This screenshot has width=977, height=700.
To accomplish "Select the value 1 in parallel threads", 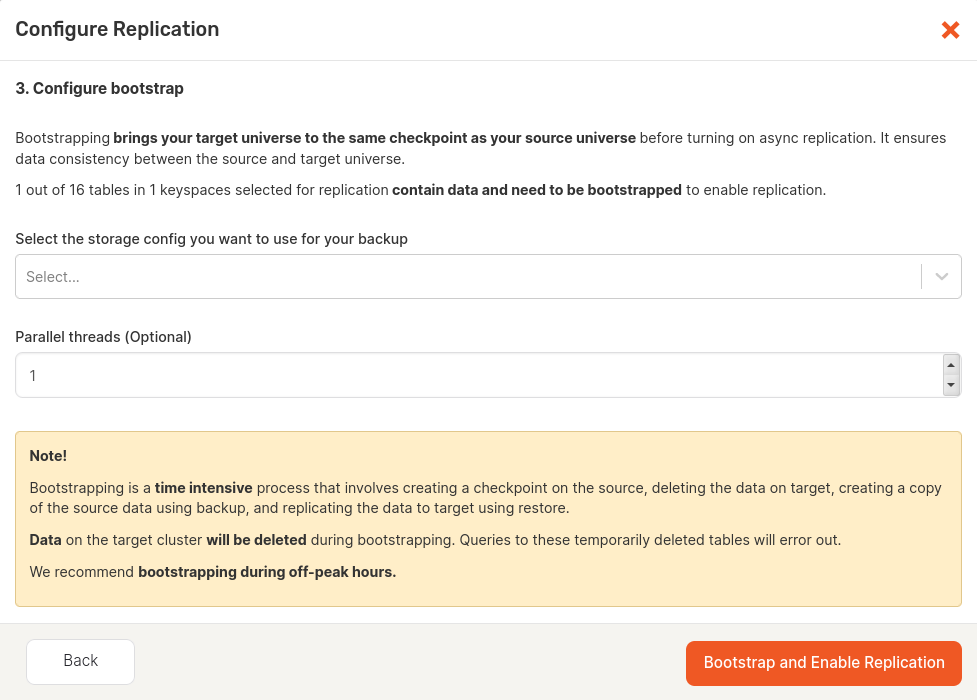I will click(x=32, y=374).
